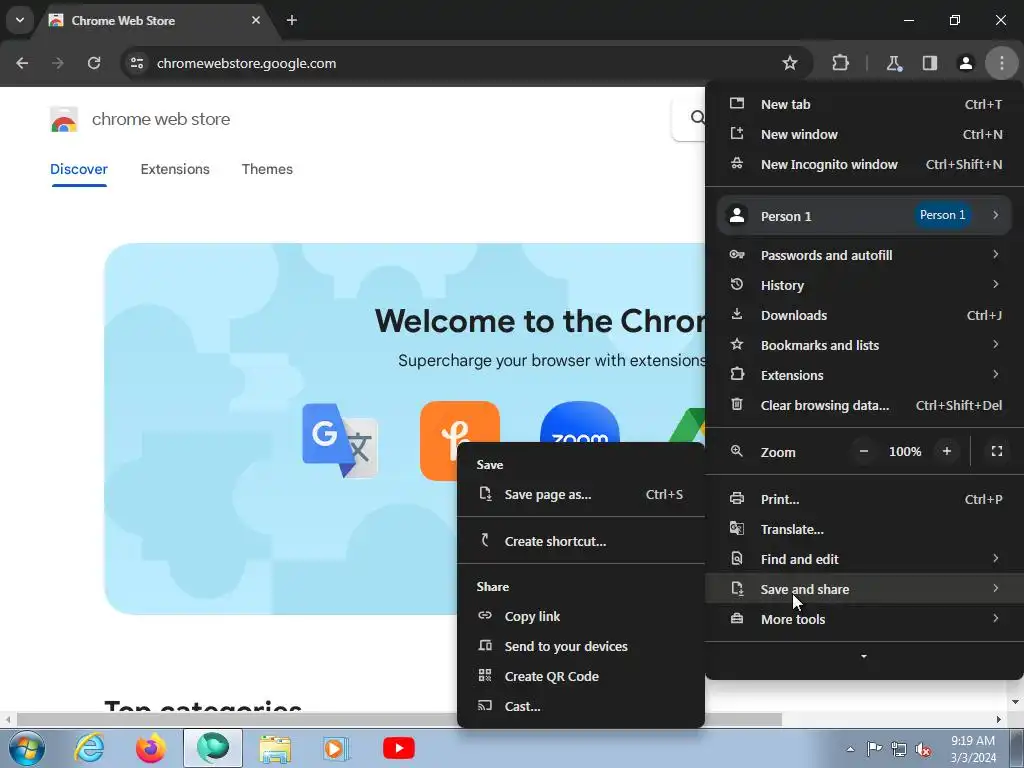
Task: Open Windows Explorer folder on taskbar
Action: [x=275, y=748]
